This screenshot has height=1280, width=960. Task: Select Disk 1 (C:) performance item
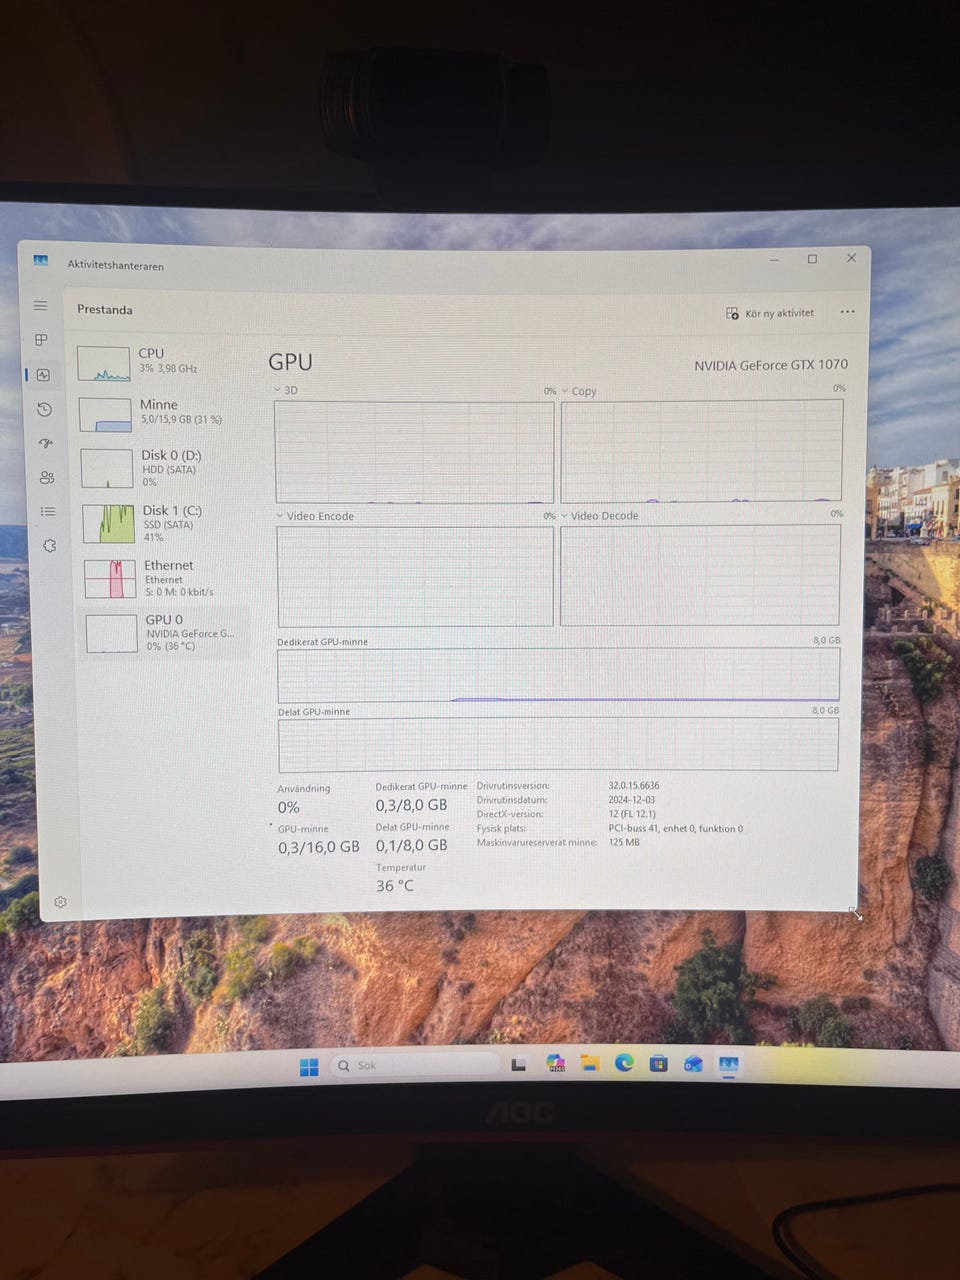[164, 523]
